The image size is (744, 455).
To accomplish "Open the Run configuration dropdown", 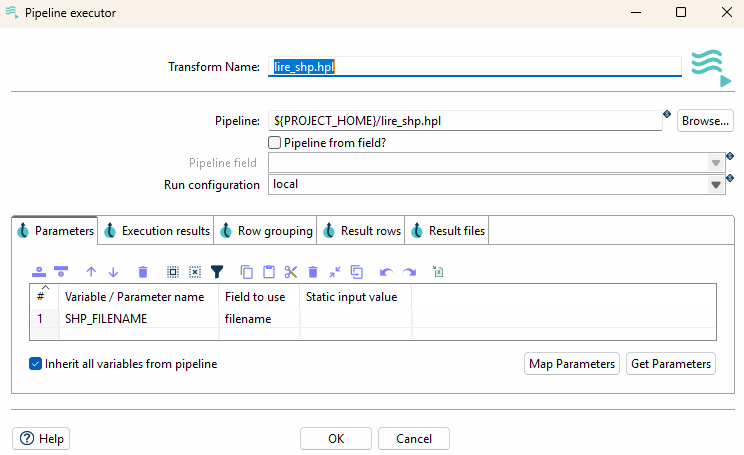I will [716, 185].
